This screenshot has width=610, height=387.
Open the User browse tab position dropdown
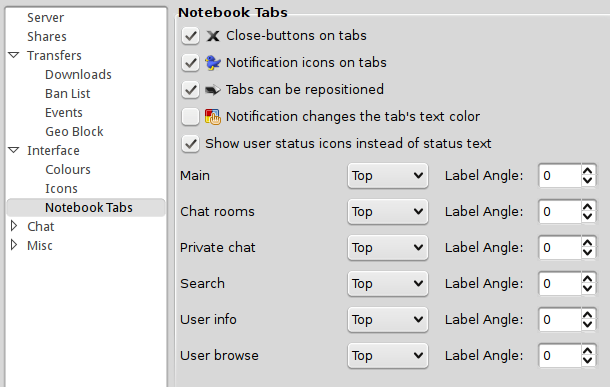click(x=388, y=355)
